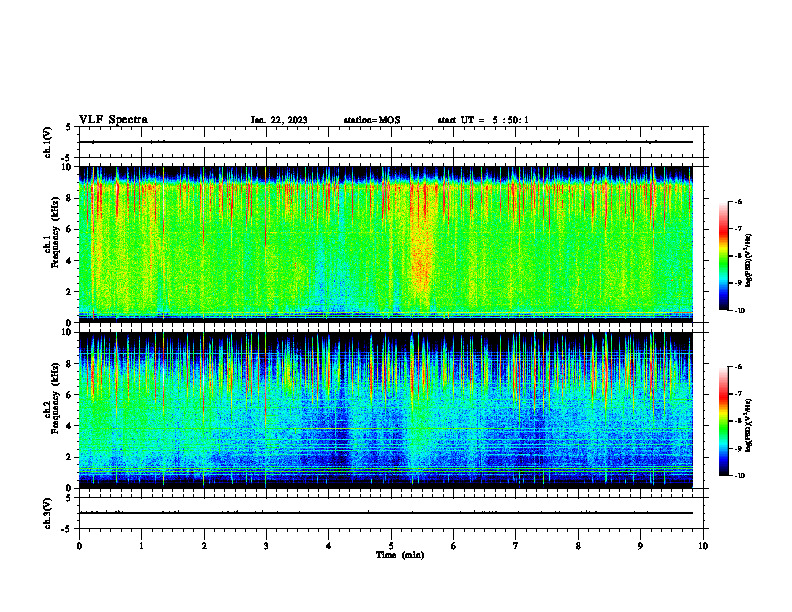This screenshot has height=612, width=792.
Task: Click the ch.3 voltage waveform trace
Action: [x=386, y=513]
